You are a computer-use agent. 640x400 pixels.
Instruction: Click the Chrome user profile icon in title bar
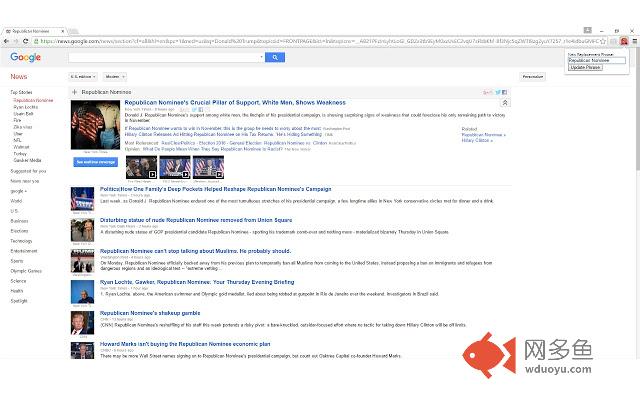tap(587, 30)
